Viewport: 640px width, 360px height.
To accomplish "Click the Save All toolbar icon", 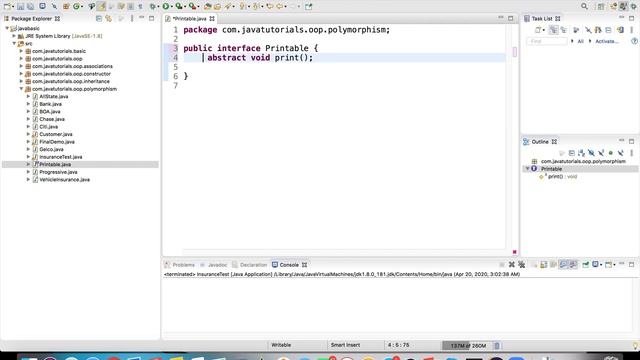I will coord(31,7).
